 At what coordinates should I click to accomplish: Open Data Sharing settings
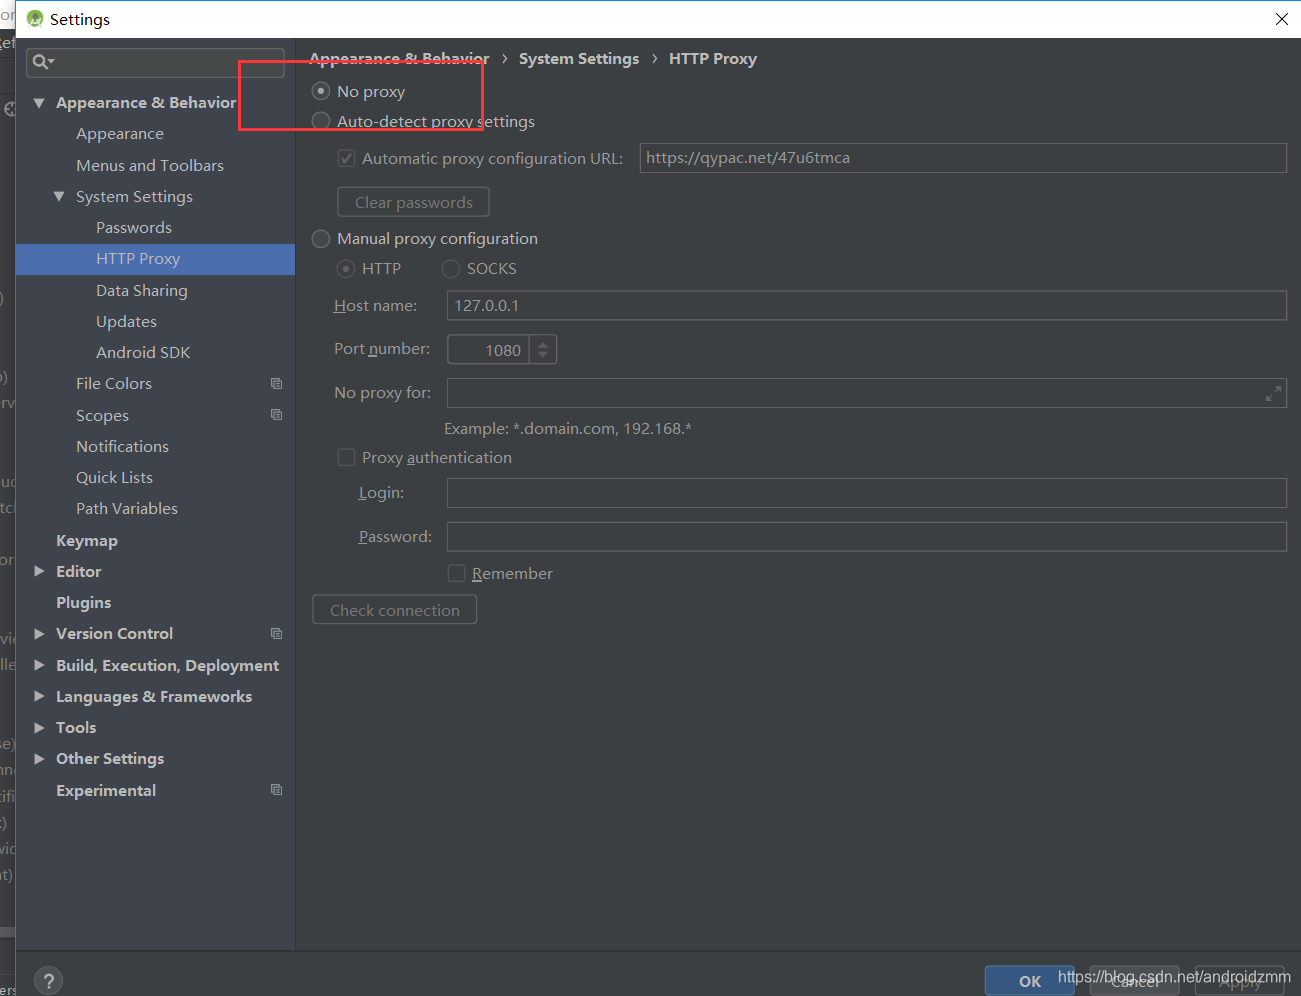pyautogui.click(x=142, y=291)
